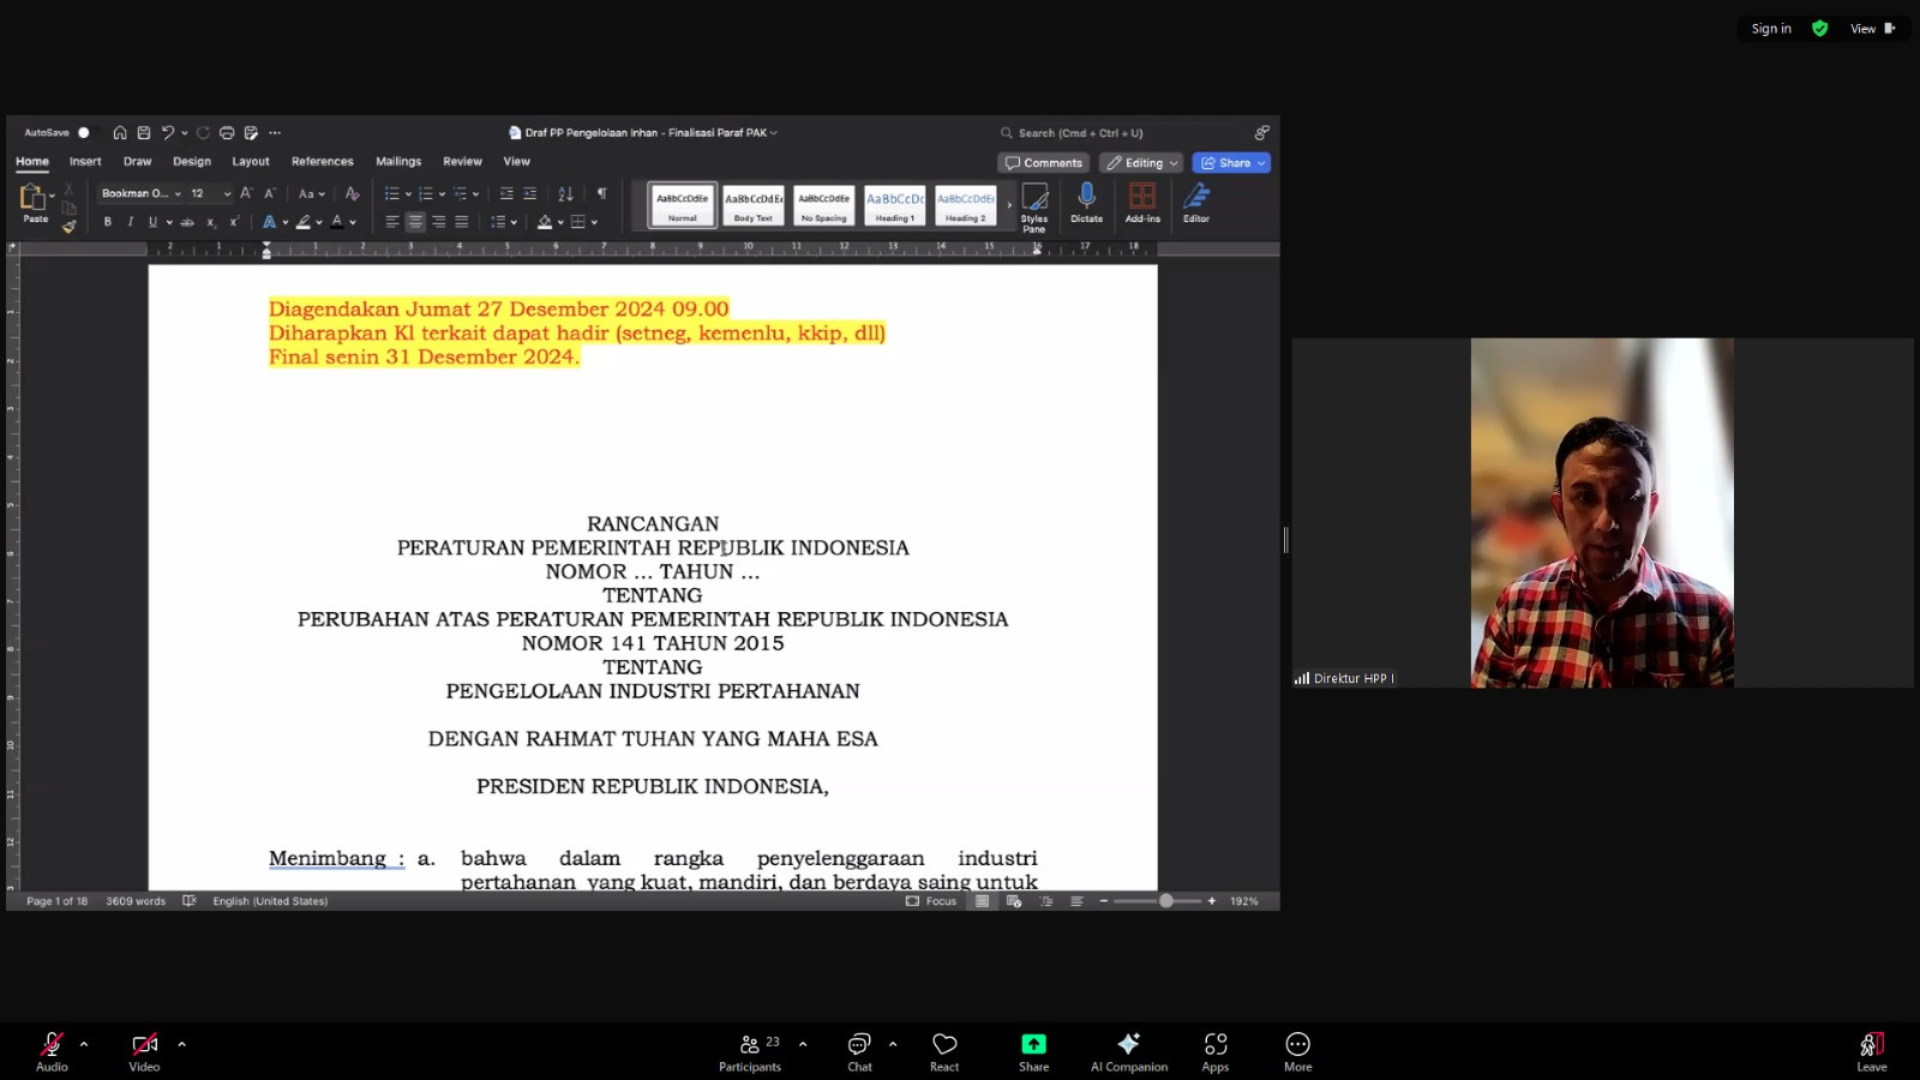Align text left

[392, 222]
